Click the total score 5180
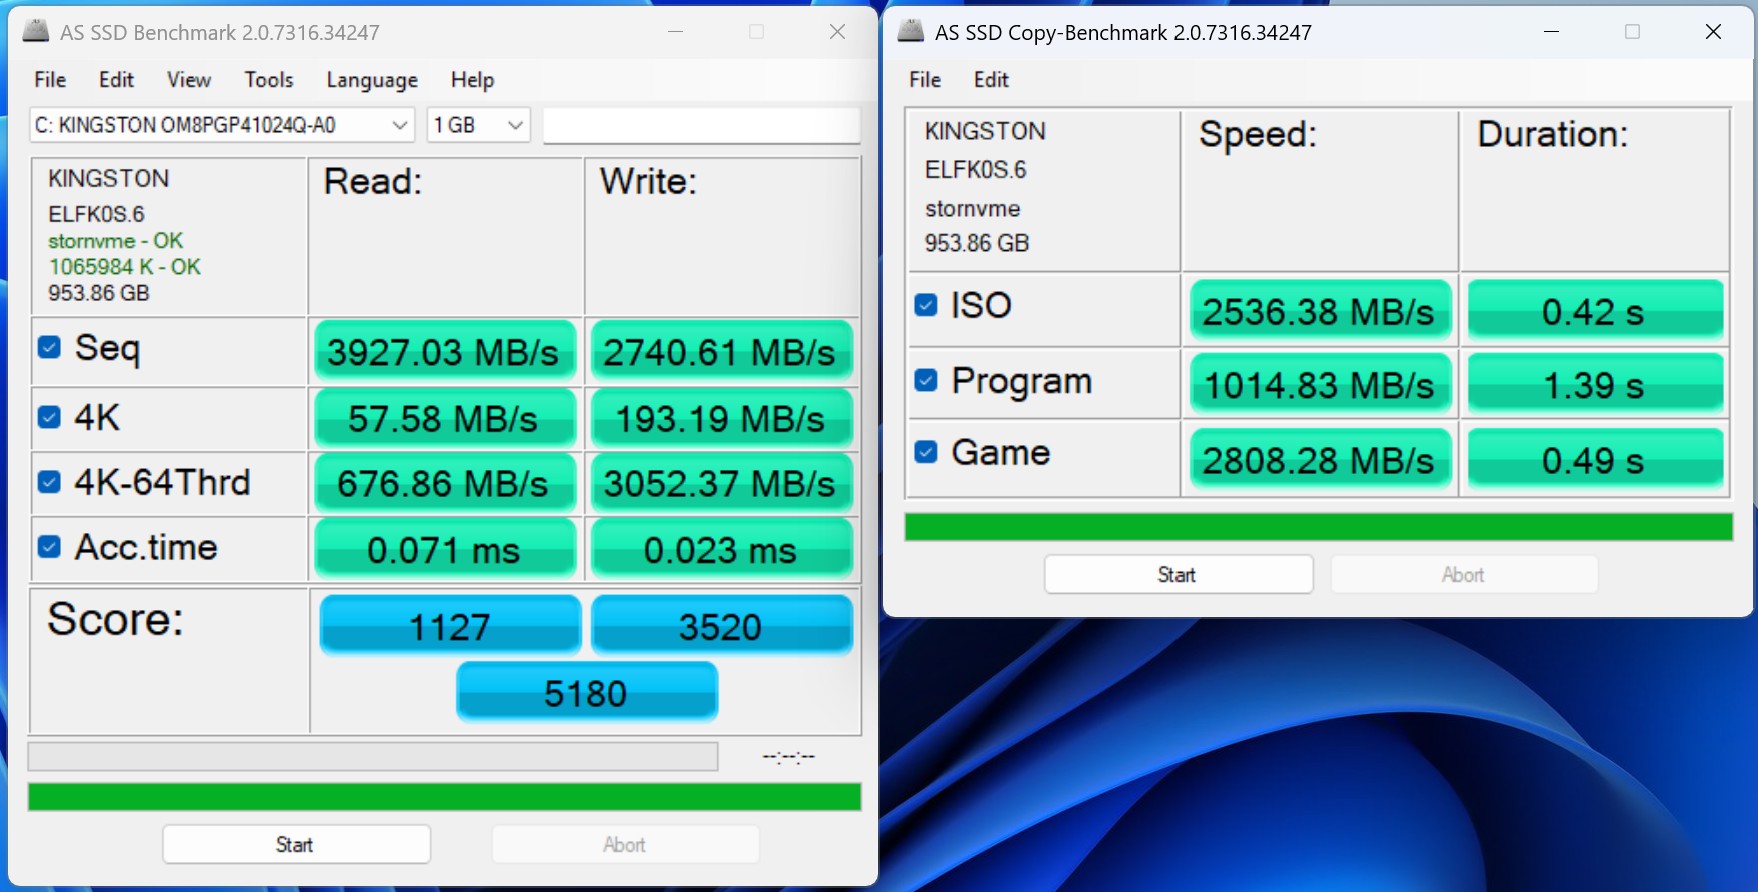This screenshot has width=1758, height=892. 587,692
